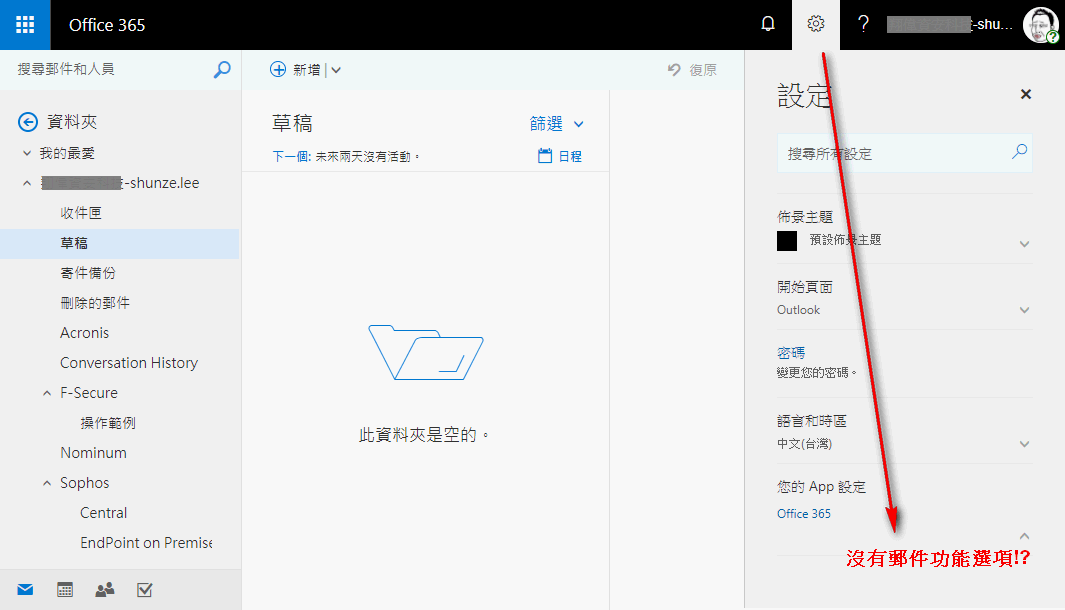This screenshot has height=610, width=1065.
Task: Click the back arrow next to 資料夾
Action: pyautogui.click(x=28, y=122)
